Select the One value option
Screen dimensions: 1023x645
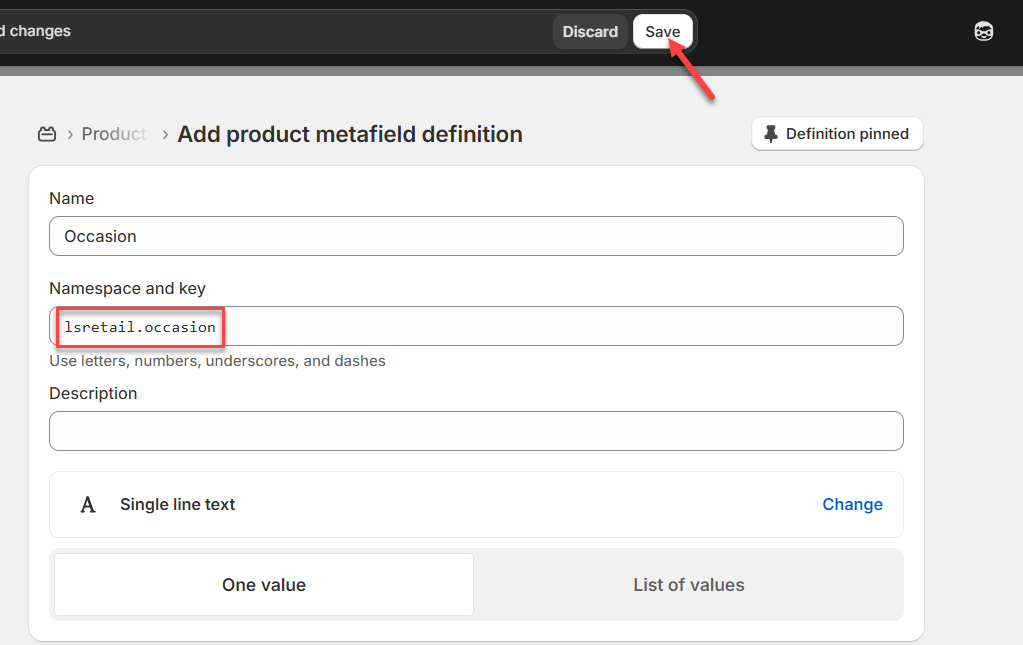[x=264, y=585]
